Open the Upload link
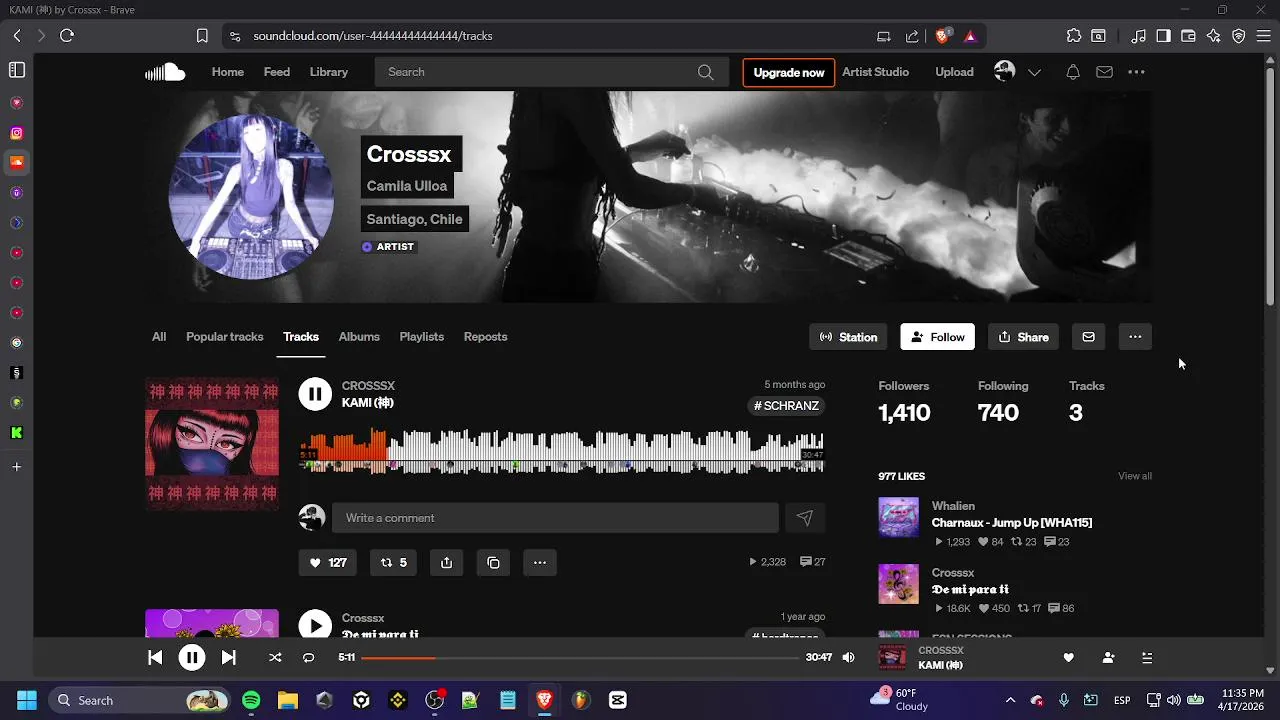Viewport: 1280px width, 720px height. (x=954, y=72)
